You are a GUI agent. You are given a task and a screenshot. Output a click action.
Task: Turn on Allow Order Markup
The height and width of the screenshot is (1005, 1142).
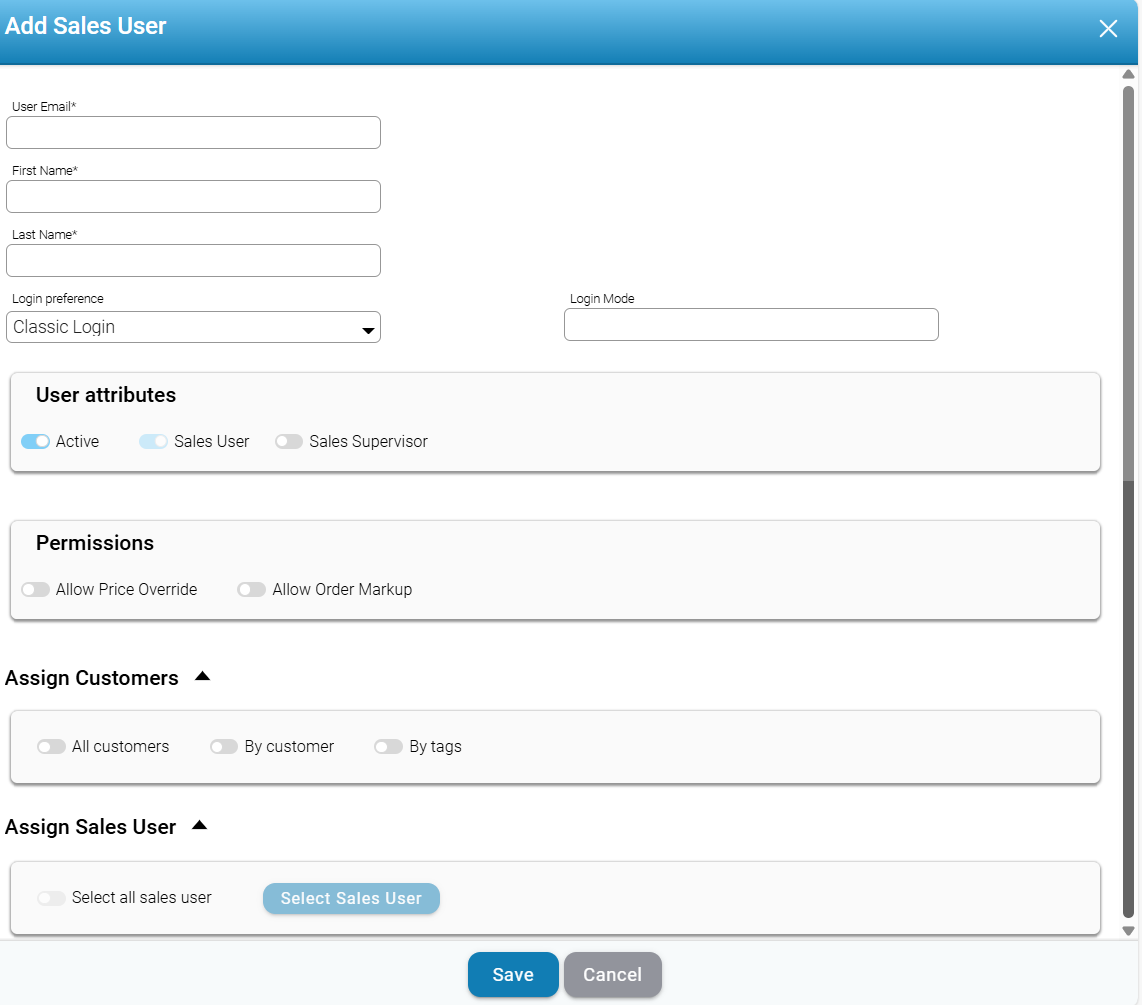pyautogui.click(x=251, y=589)
